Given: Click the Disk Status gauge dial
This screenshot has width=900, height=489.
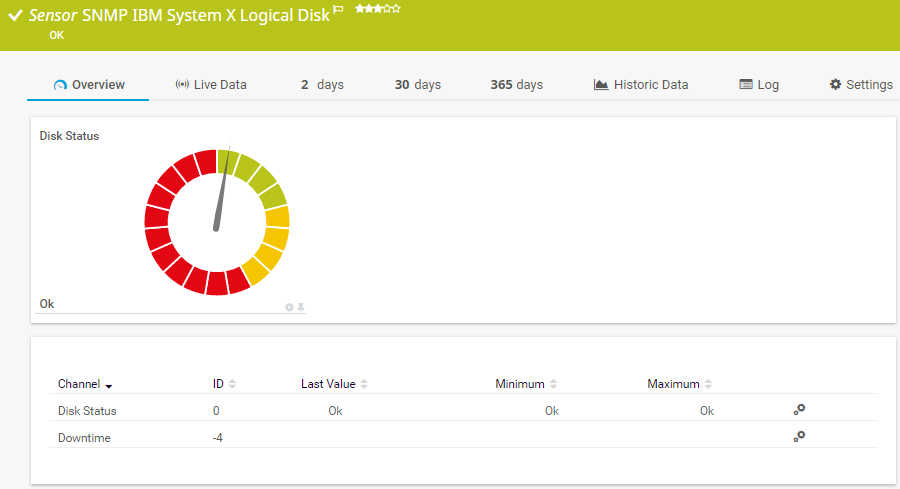Looking at the screenshot, I should click(x=216, y=221).
